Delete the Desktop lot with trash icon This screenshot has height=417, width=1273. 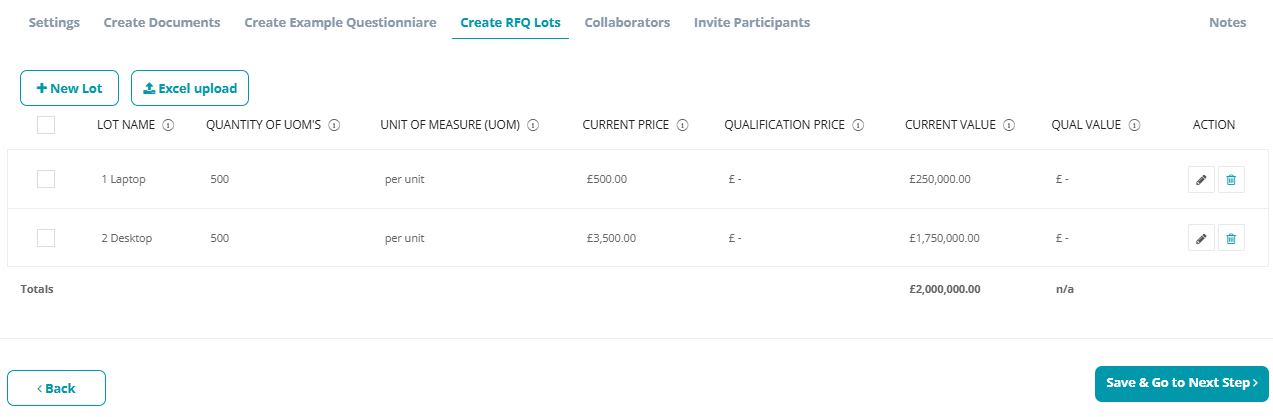(x=1231, y=238)
